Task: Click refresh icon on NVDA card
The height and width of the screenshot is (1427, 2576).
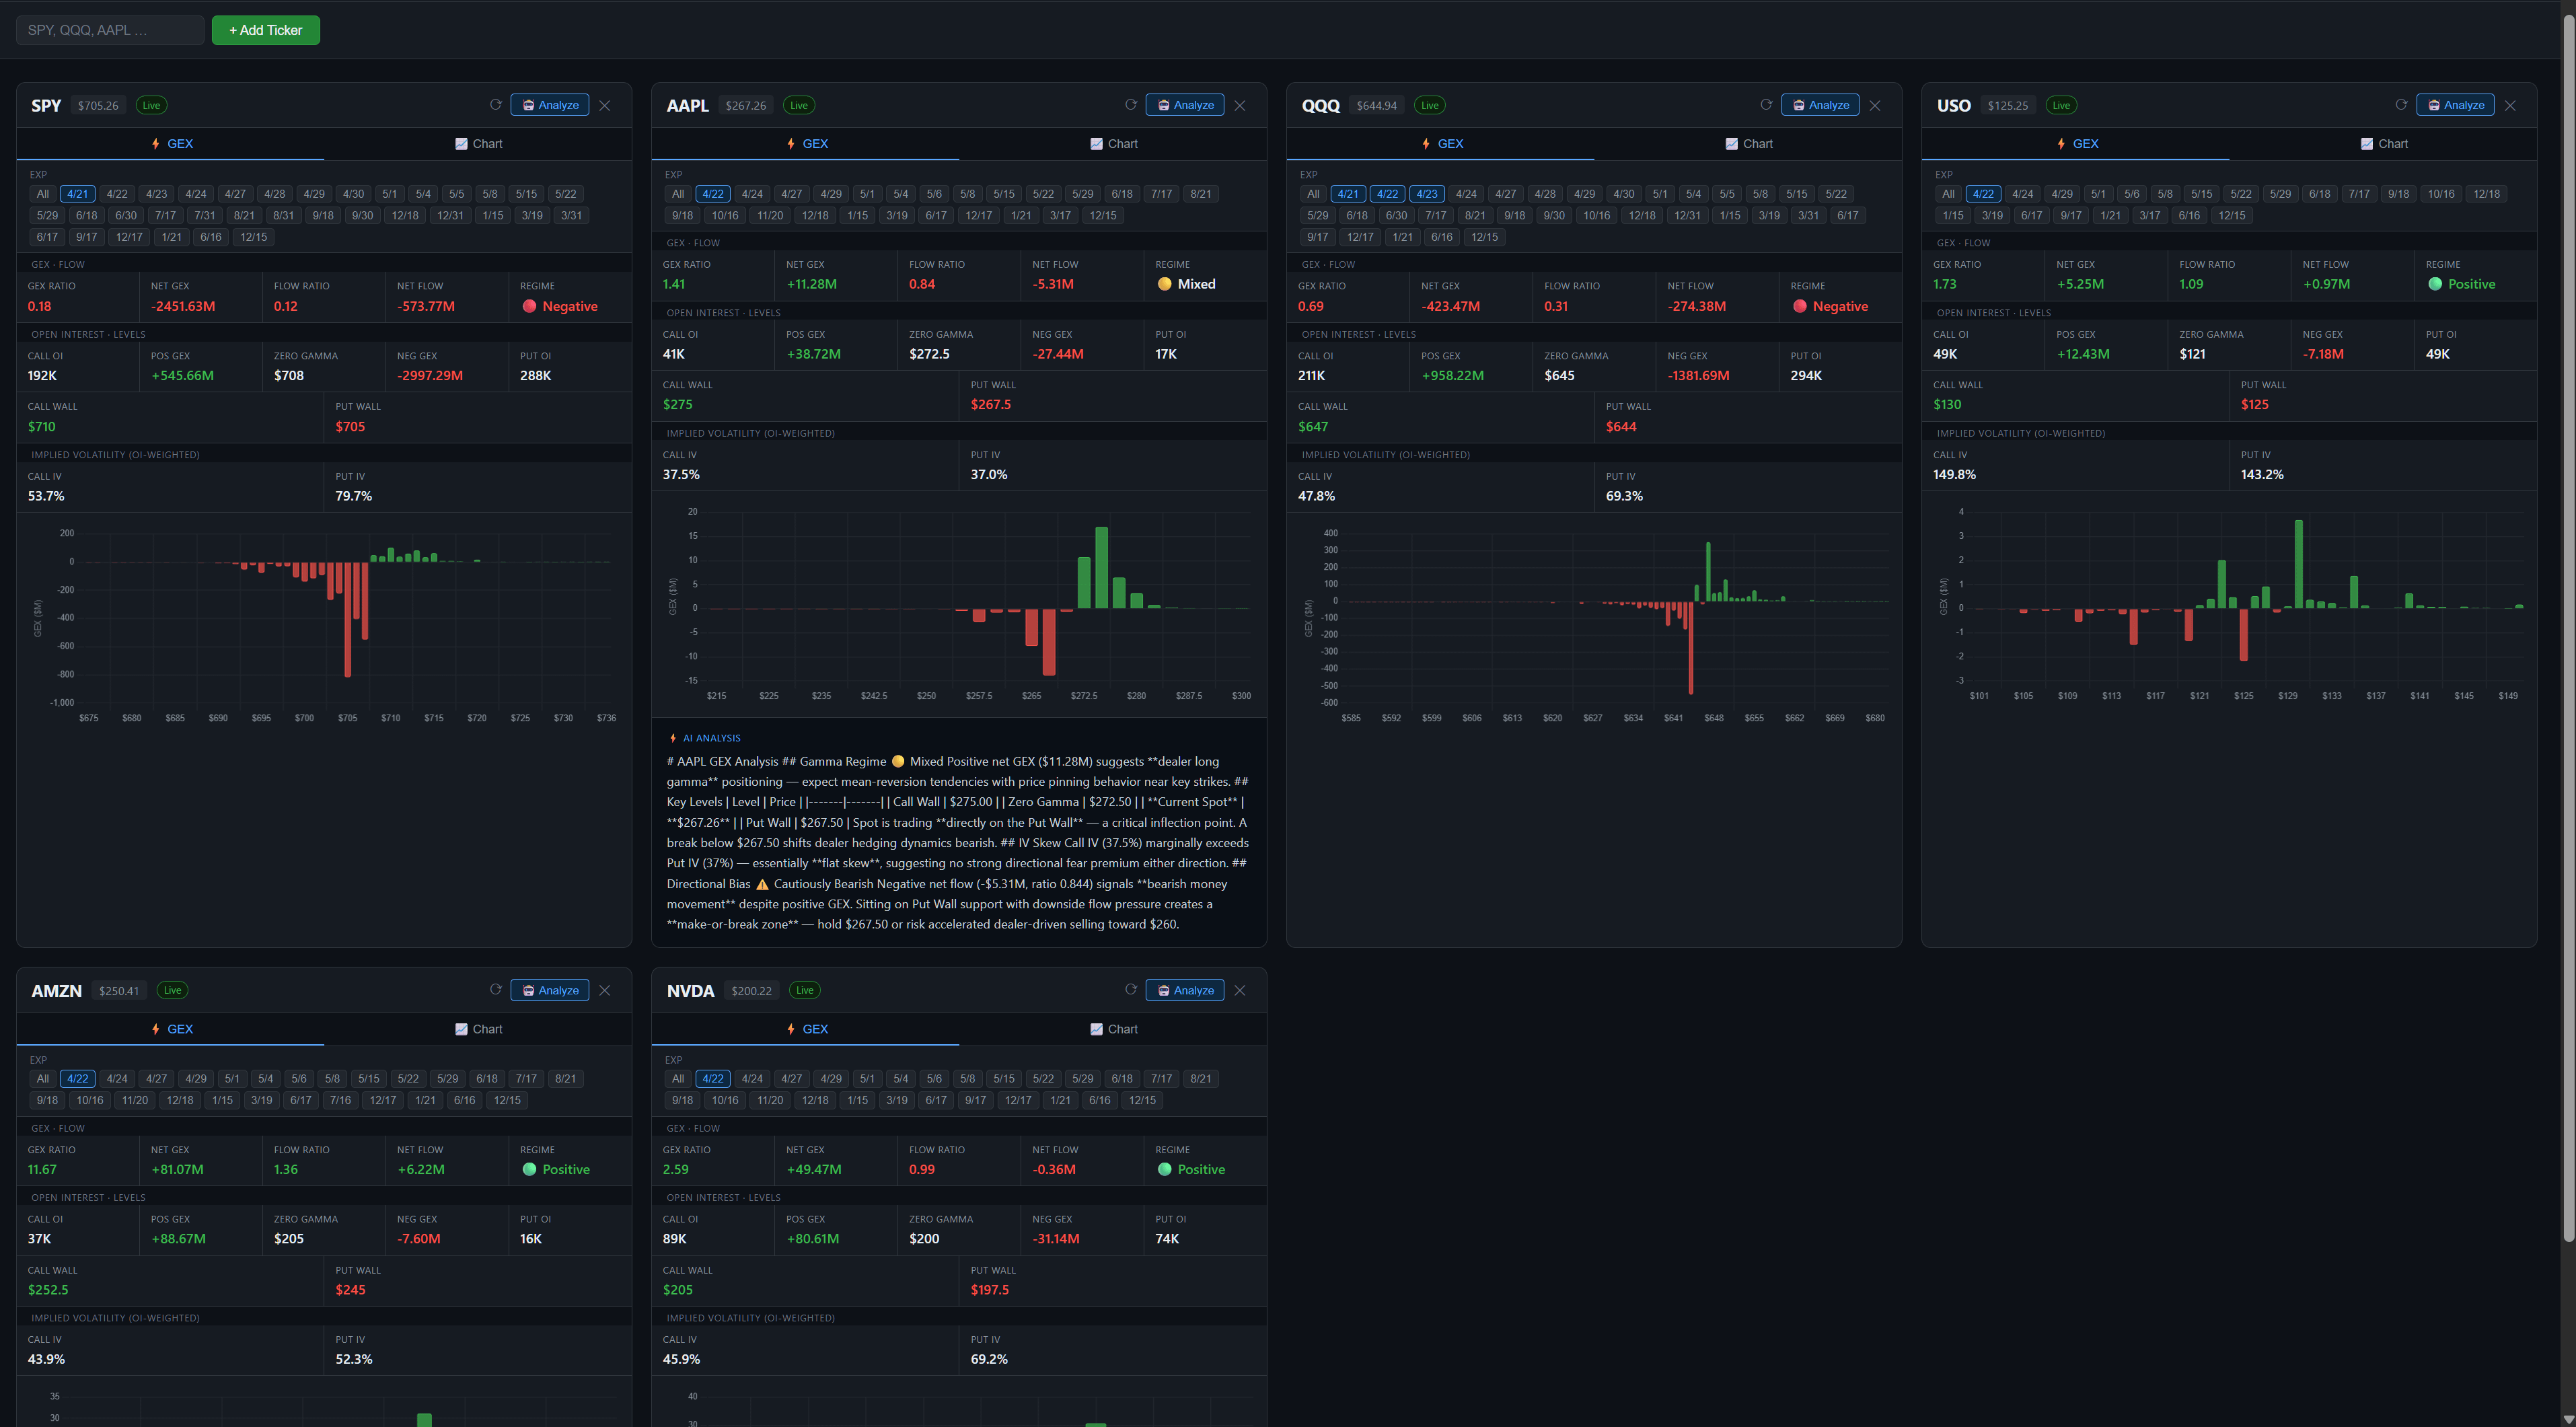Action: pos(1130,990)
